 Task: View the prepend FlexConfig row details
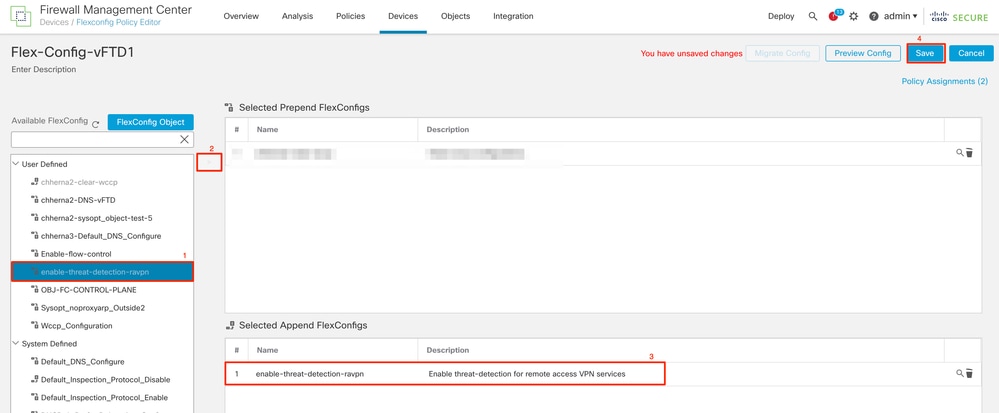point(959,153)
